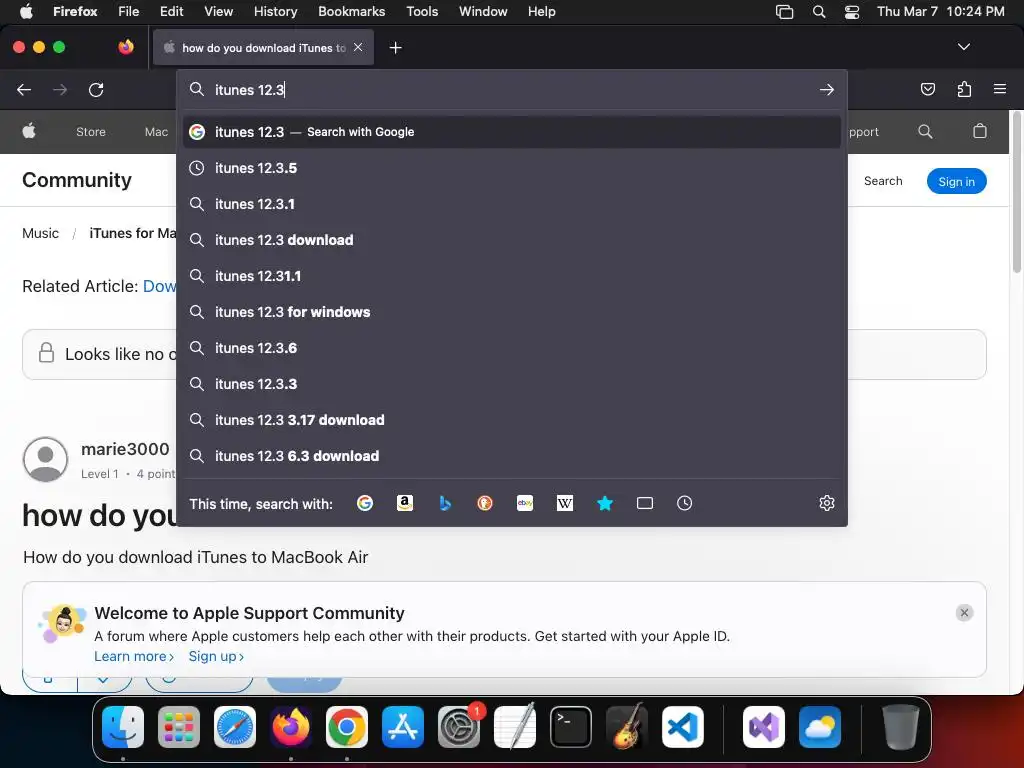
Task: Search this time with eBay icon
Action: pyautogui.click(x=525, y=503)
